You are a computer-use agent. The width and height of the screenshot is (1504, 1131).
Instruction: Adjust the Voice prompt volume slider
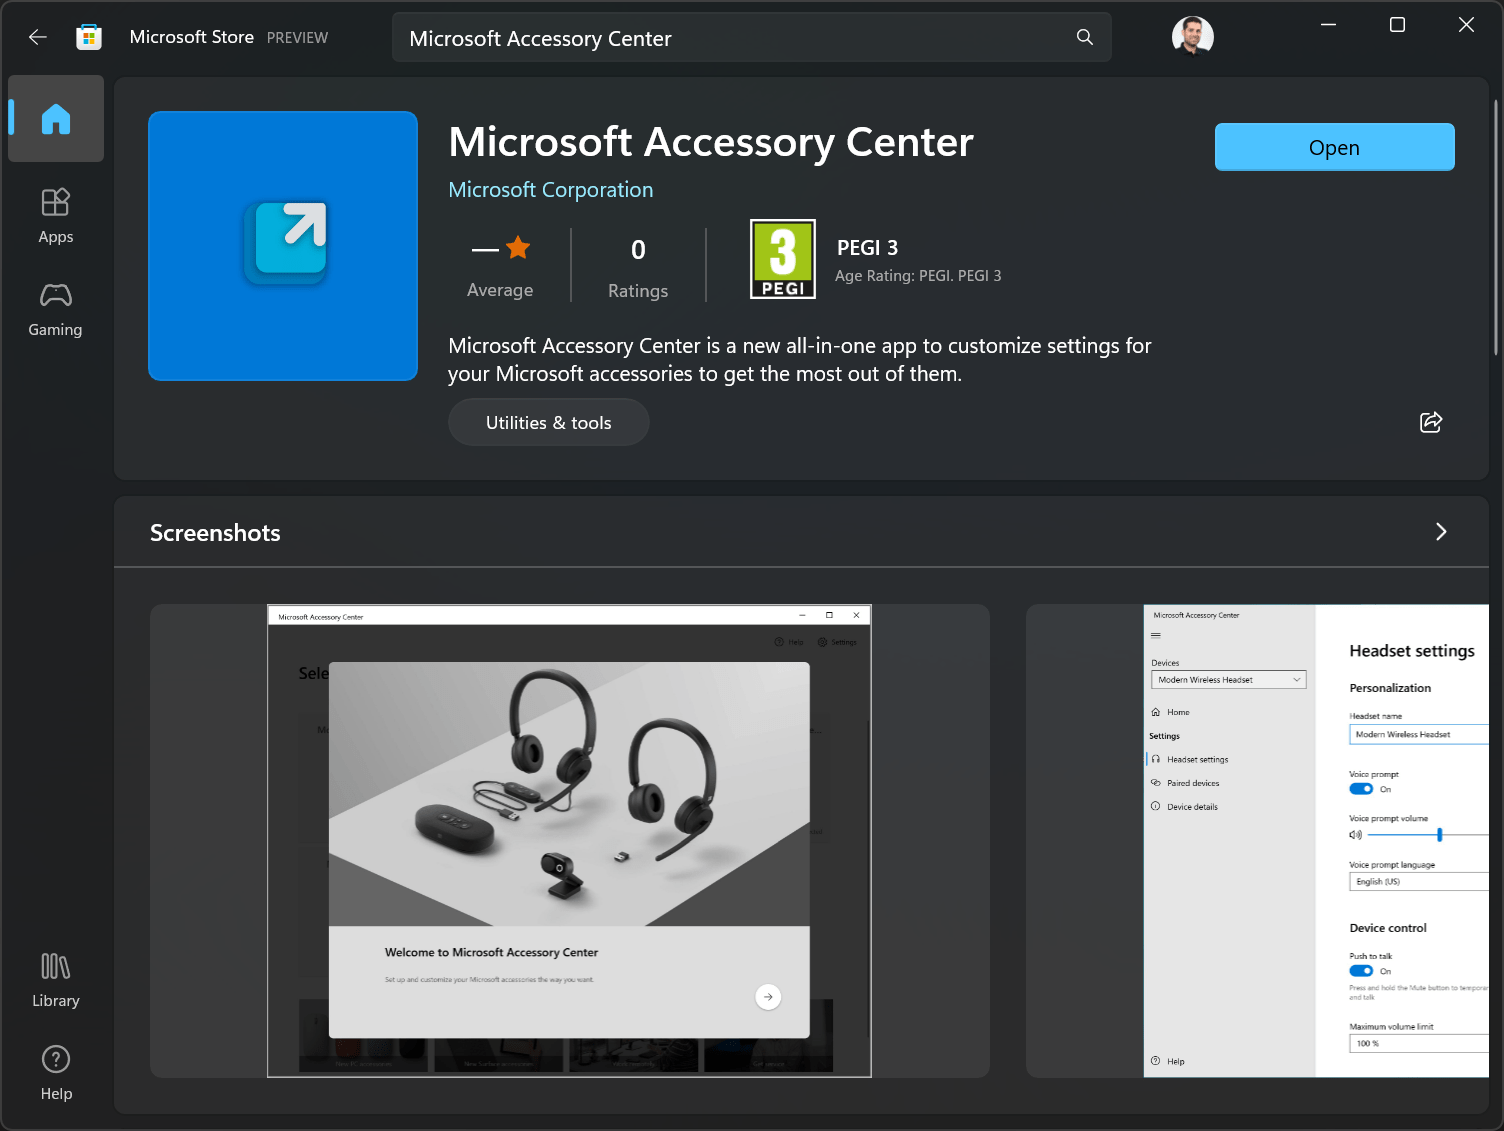pyautogui.click(x=1438, y=834)
